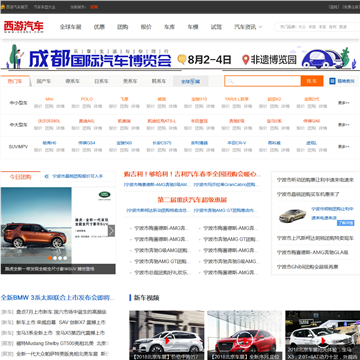This screenshot has width=360, height=360.
Task: Switch to the 美系车 tab
Action: (x=130, y=81)
